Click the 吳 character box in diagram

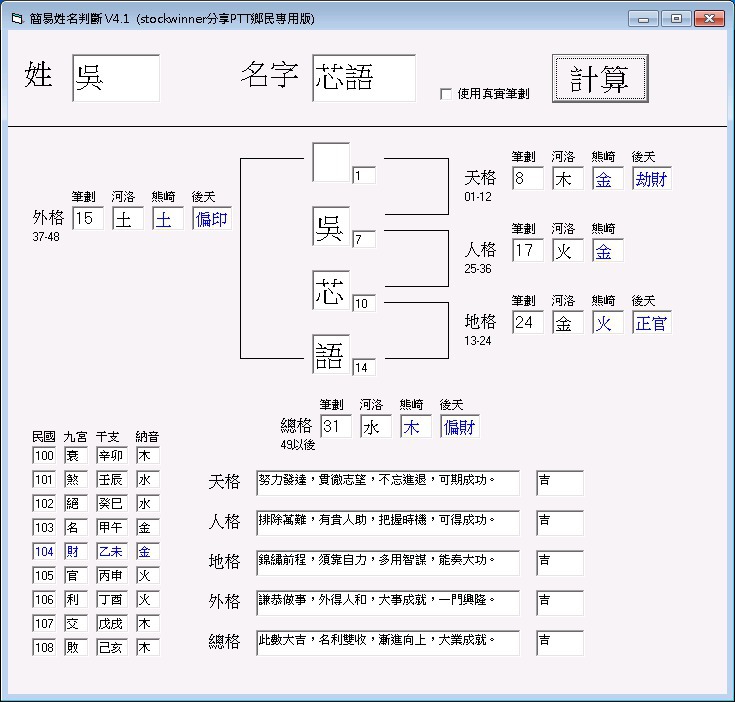click(x=331, y=226)
